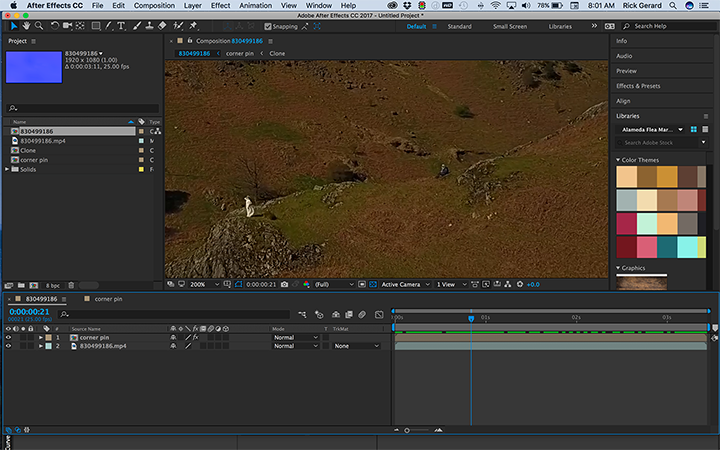
Task: Hide the corner pin layer
Action: 9,337
